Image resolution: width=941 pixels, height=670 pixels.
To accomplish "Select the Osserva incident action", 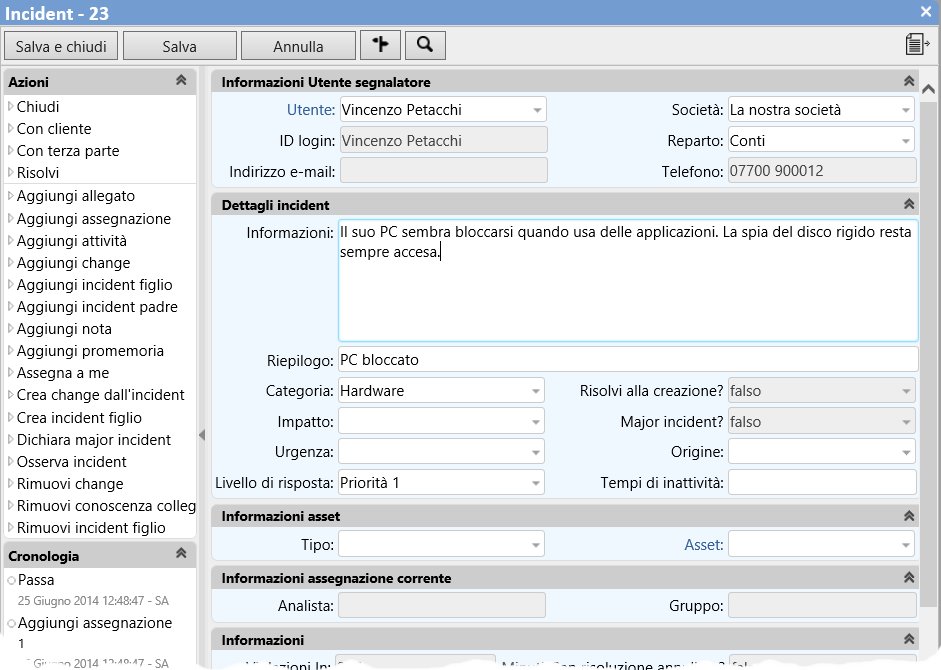I will pyautogui.click(x=71, y=462).
